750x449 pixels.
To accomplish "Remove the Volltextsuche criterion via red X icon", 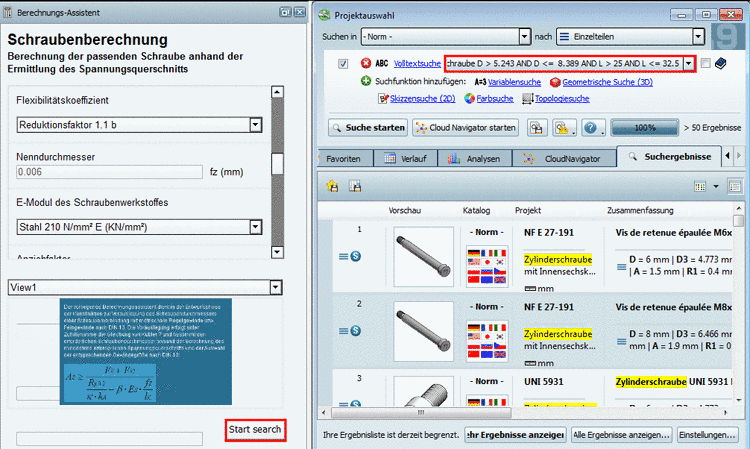I will (x=366, y=63).
